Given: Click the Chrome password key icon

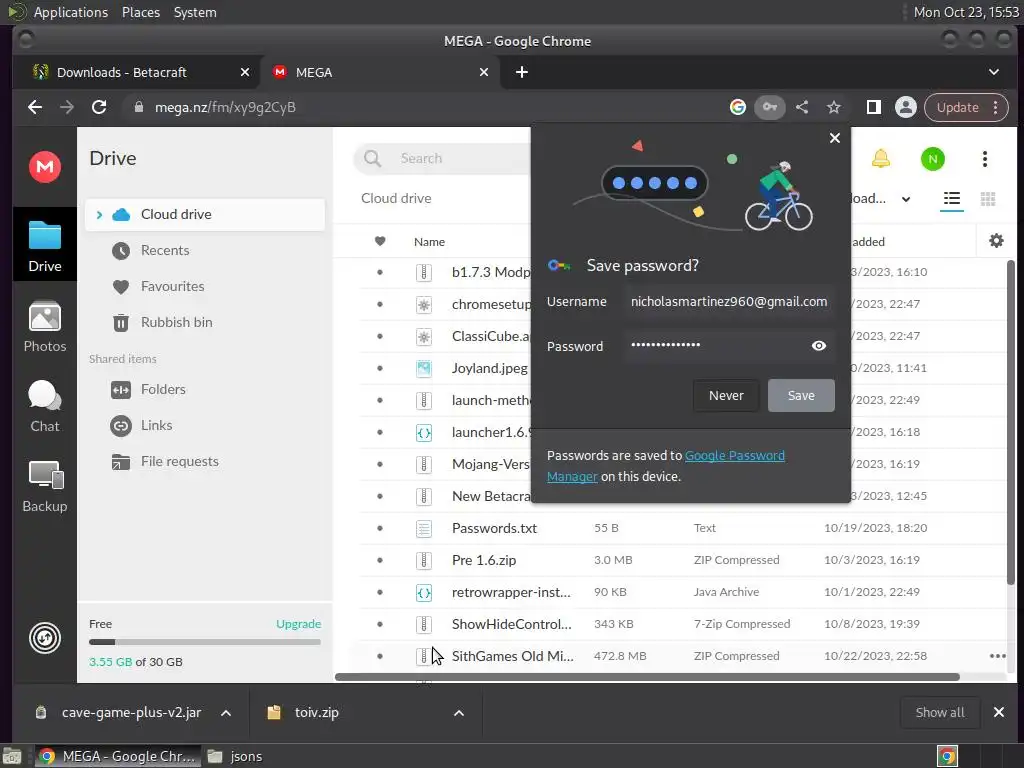Looking at the screenshot, I should point(770,107).
